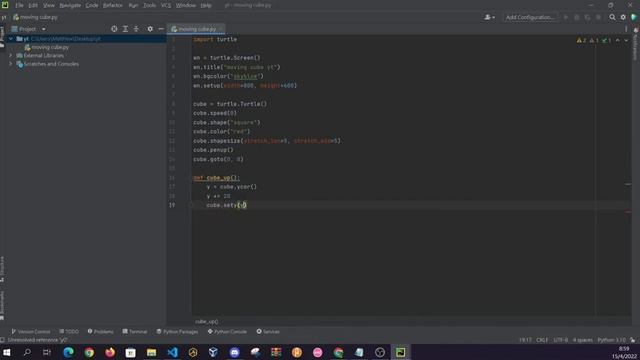This screenshot has height=360, width=640.
Task: Open the Version Control tool window
Action: (31, 331)
